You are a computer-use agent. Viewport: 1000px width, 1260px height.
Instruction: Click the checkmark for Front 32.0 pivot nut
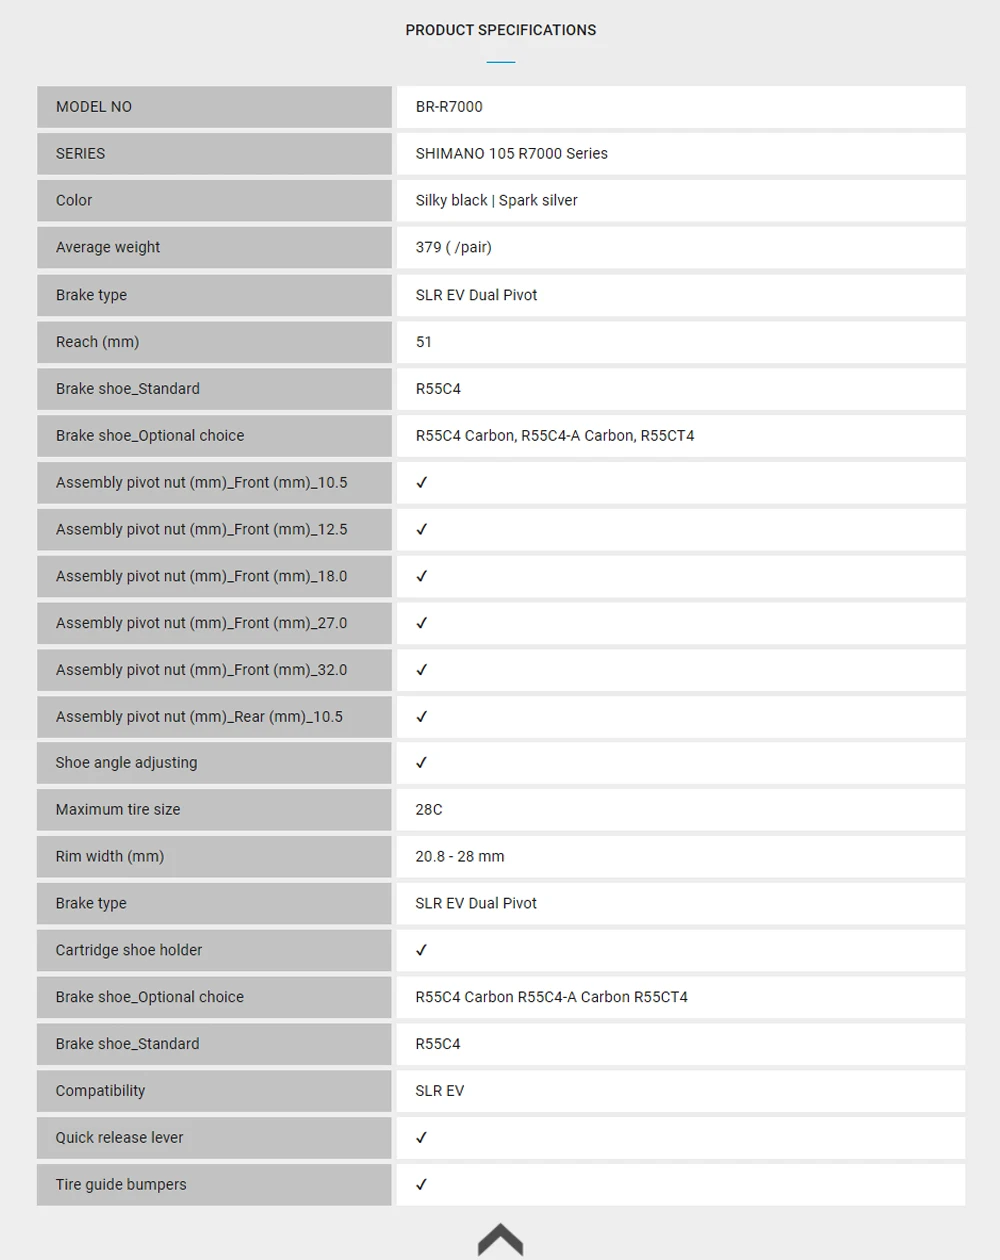pos(421,670)
